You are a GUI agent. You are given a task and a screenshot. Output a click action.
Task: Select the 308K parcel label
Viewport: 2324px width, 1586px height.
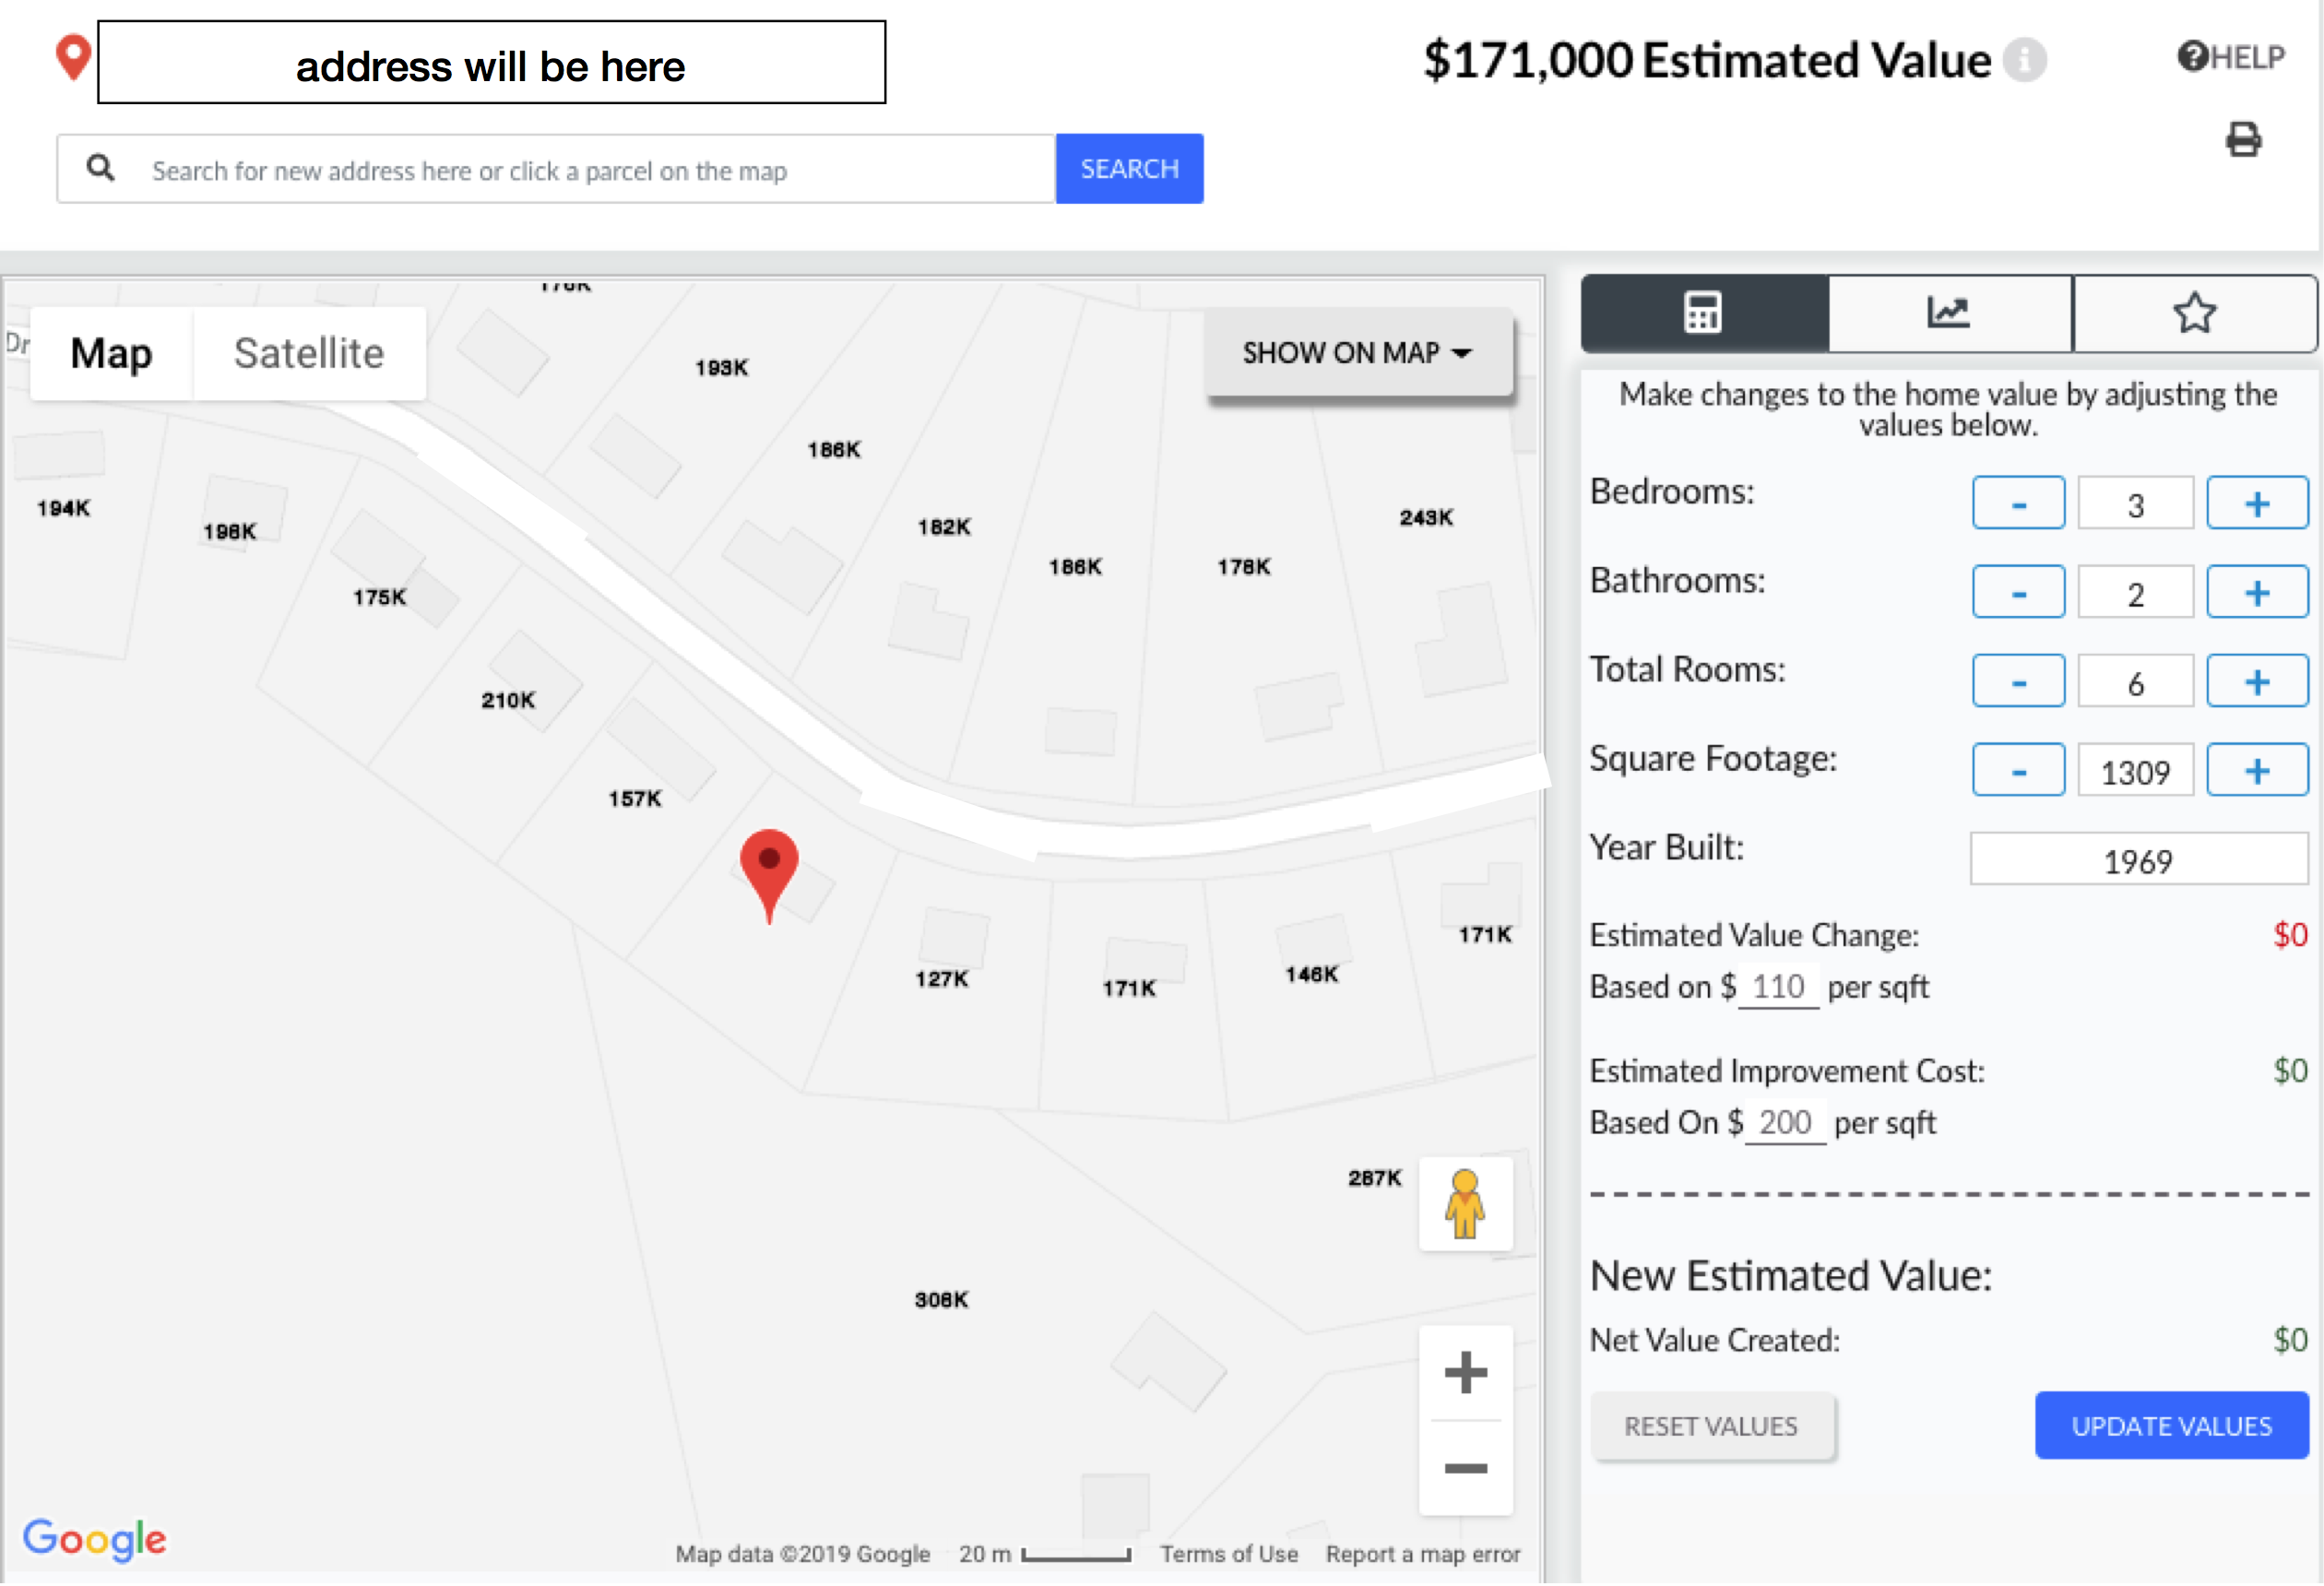point(942,1300)
